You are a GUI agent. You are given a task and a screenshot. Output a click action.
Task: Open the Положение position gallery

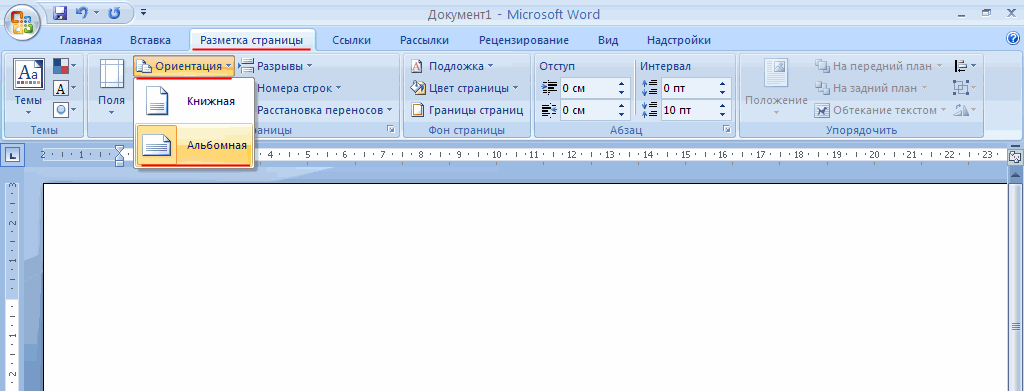point(776,87)
